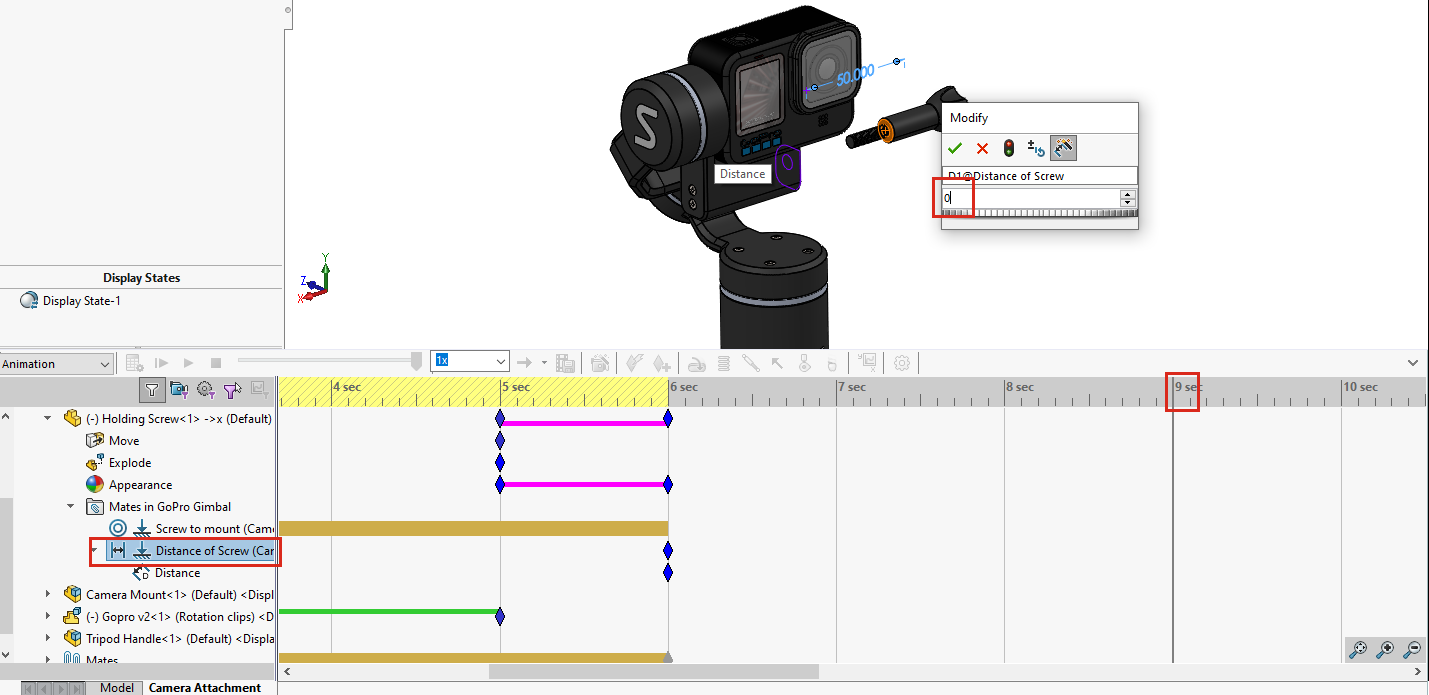Toggle the Filter Animated button

[178, 390]
